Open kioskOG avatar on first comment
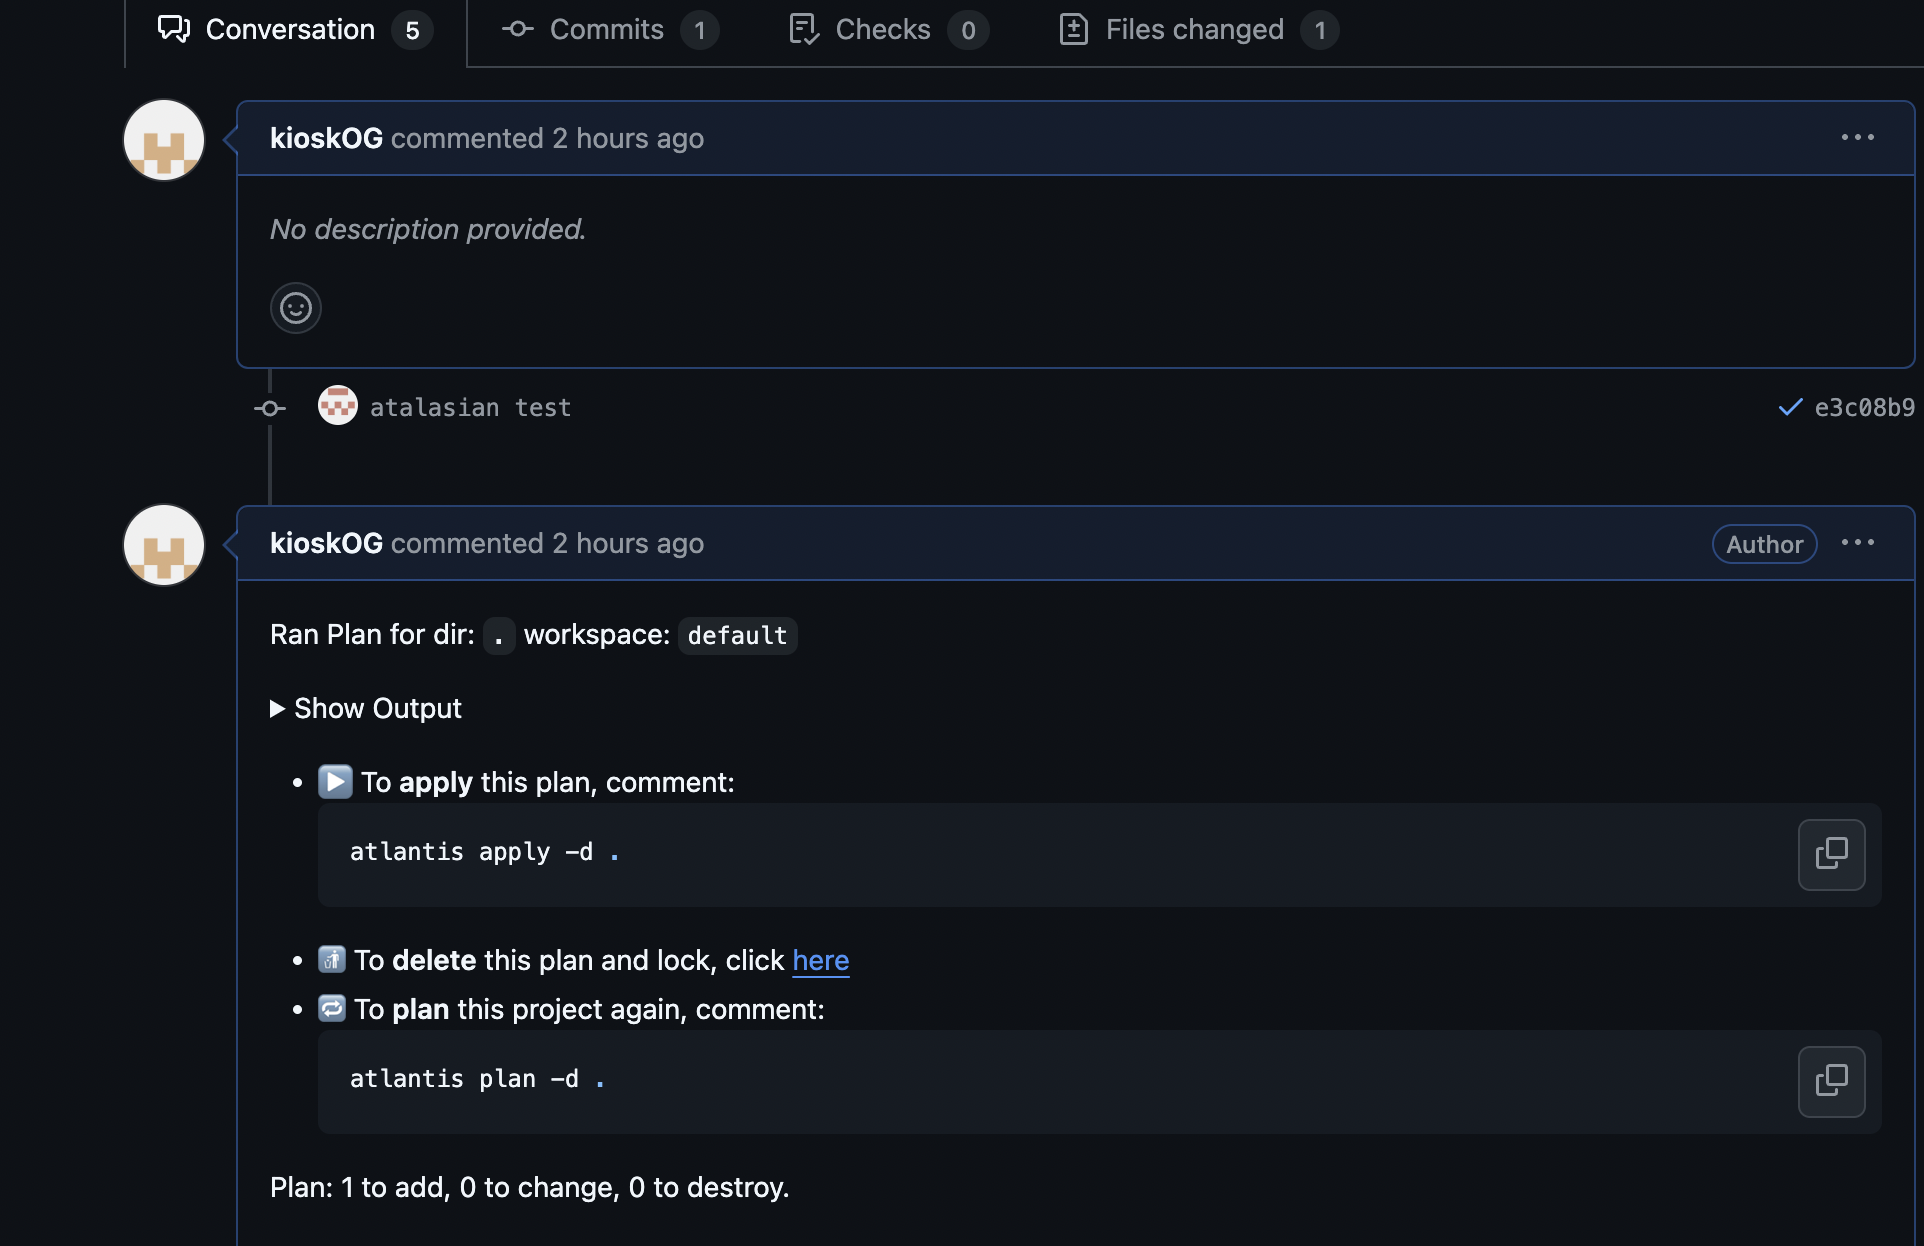Image resolution: width=1924 pixels, height=1246 pixels. coord(164,140)
